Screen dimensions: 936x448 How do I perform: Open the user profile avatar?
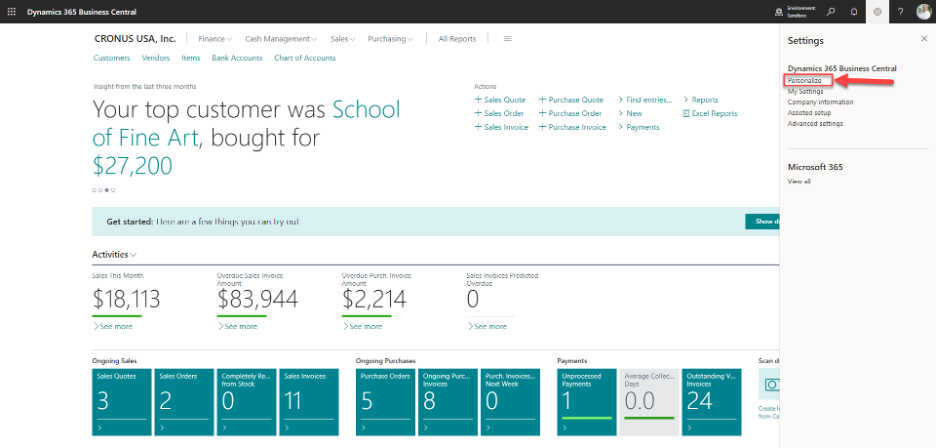[923, 12]
